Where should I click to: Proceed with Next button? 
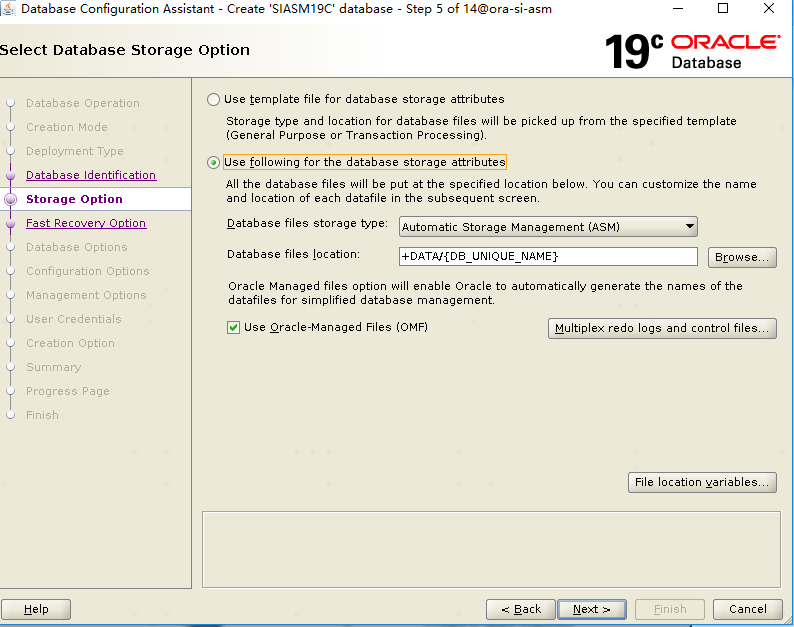tap(591, 609)
